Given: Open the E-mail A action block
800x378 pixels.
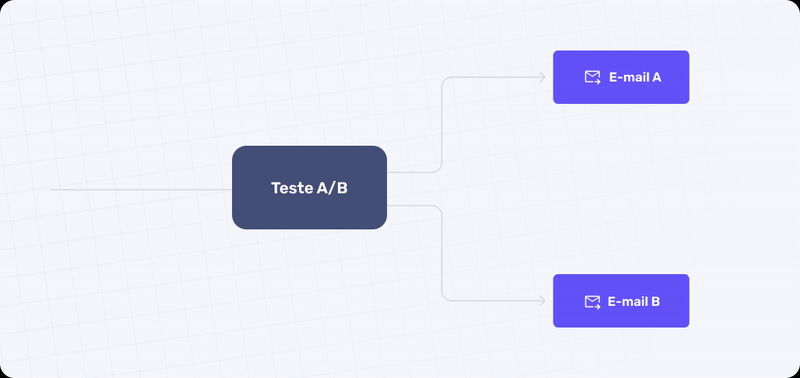Looking at the screenshot, I should coord(621,77).
